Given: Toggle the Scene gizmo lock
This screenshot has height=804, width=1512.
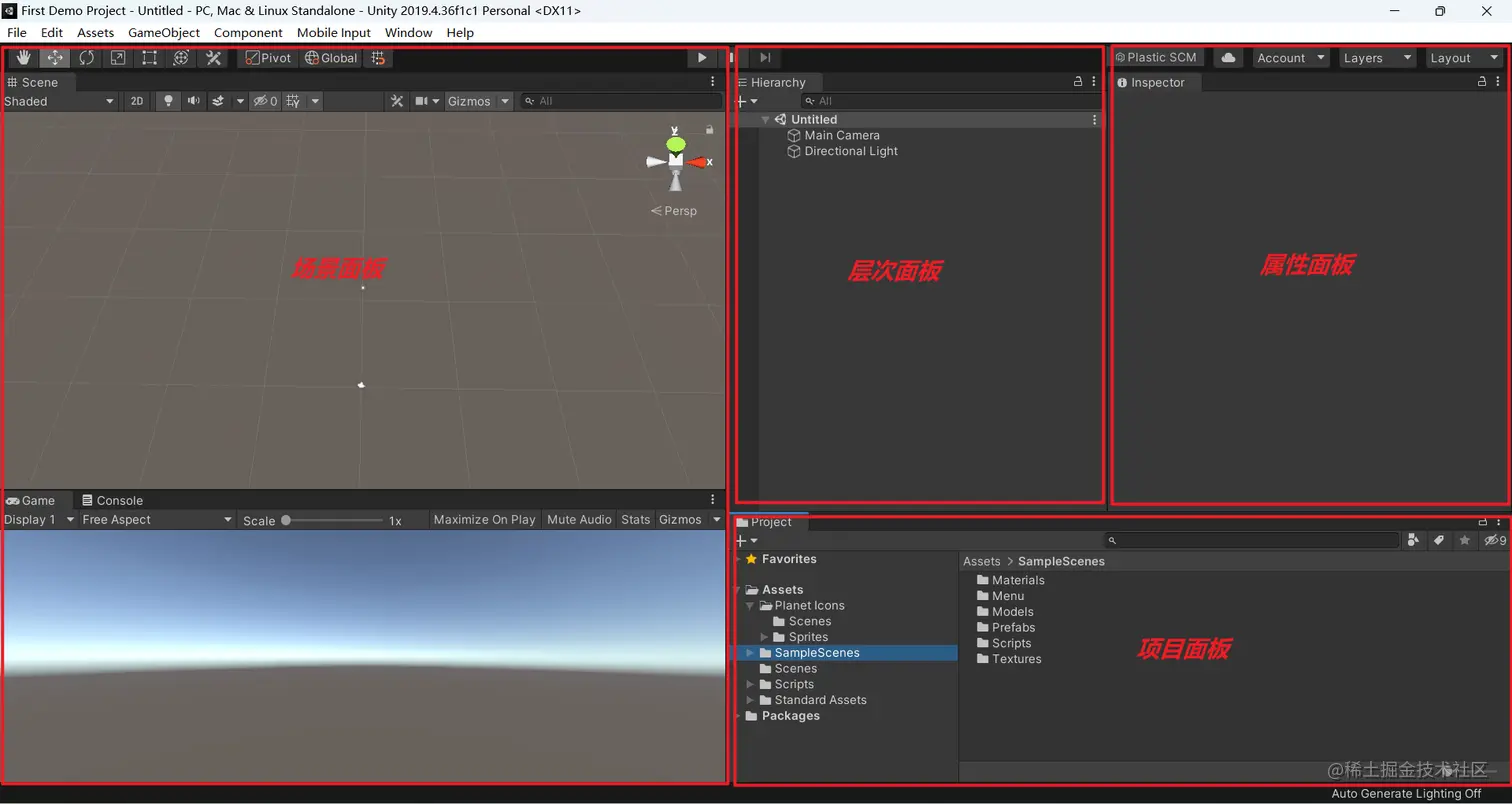Looking at the screenshot, I should (x=710, y=130).
